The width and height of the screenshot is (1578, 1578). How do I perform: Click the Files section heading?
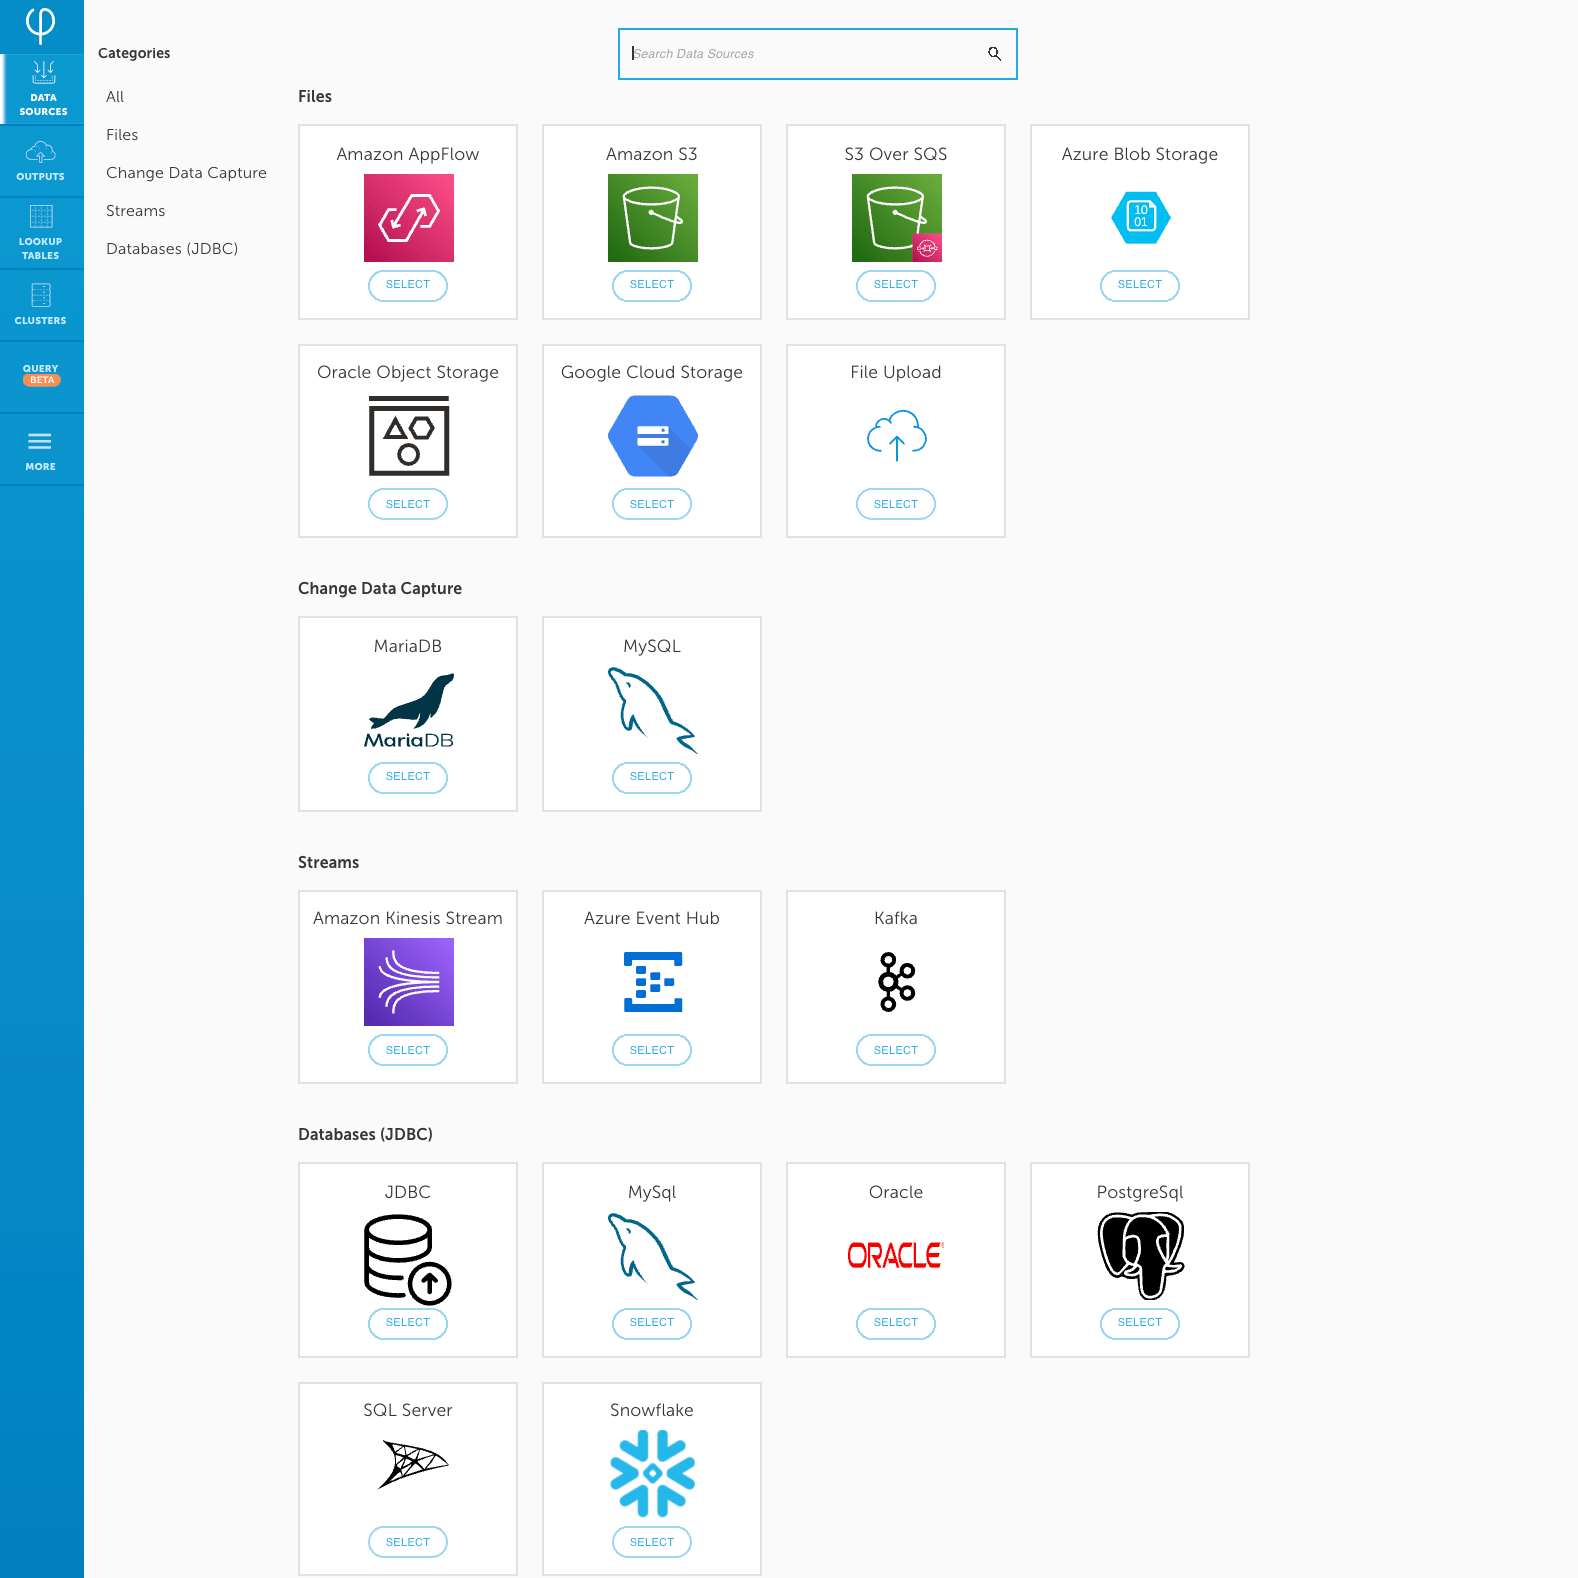tap(315, 96)
